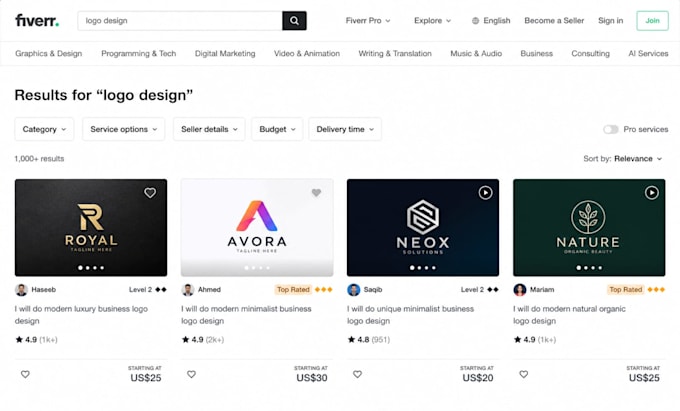Open Programming & Tech category
The width and height of the screenshot is (680, 411).
[139, 54]
